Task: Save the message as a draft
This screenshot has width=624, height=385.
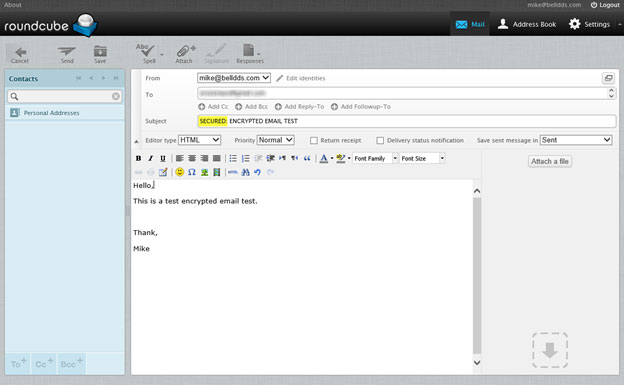Action: point(100,55)
